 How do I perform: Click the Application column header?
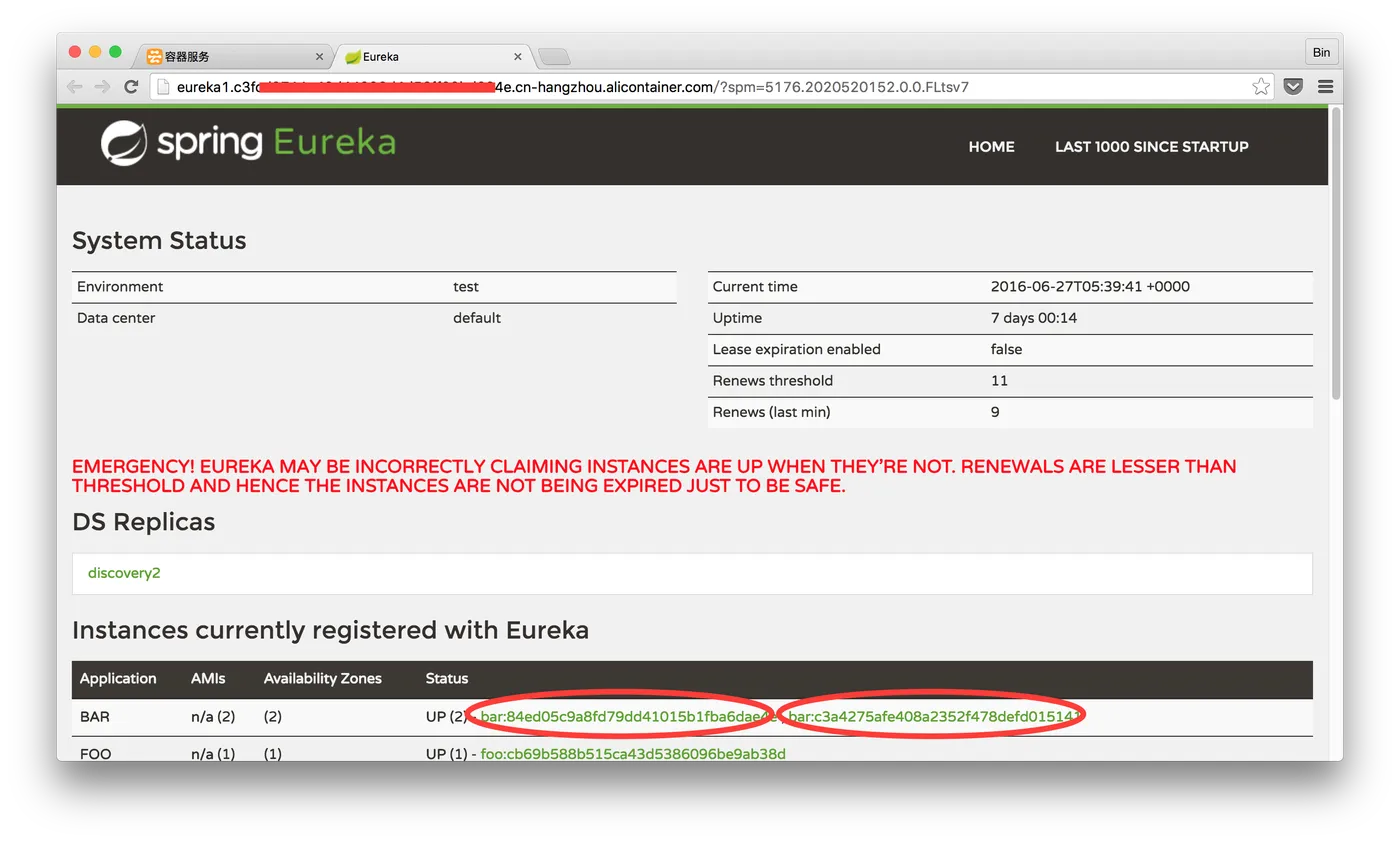(x=118, y=678)
